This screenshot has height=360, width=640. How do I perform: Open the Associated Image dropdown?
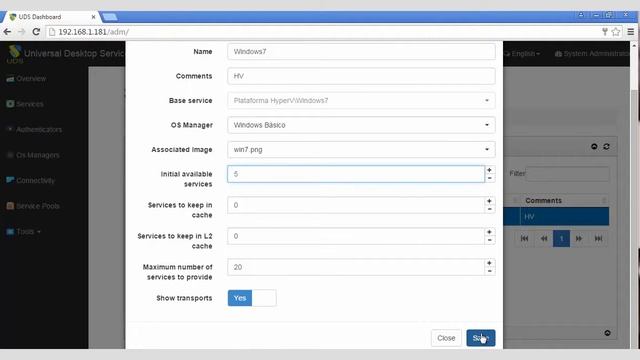click(x=361, y=149)
